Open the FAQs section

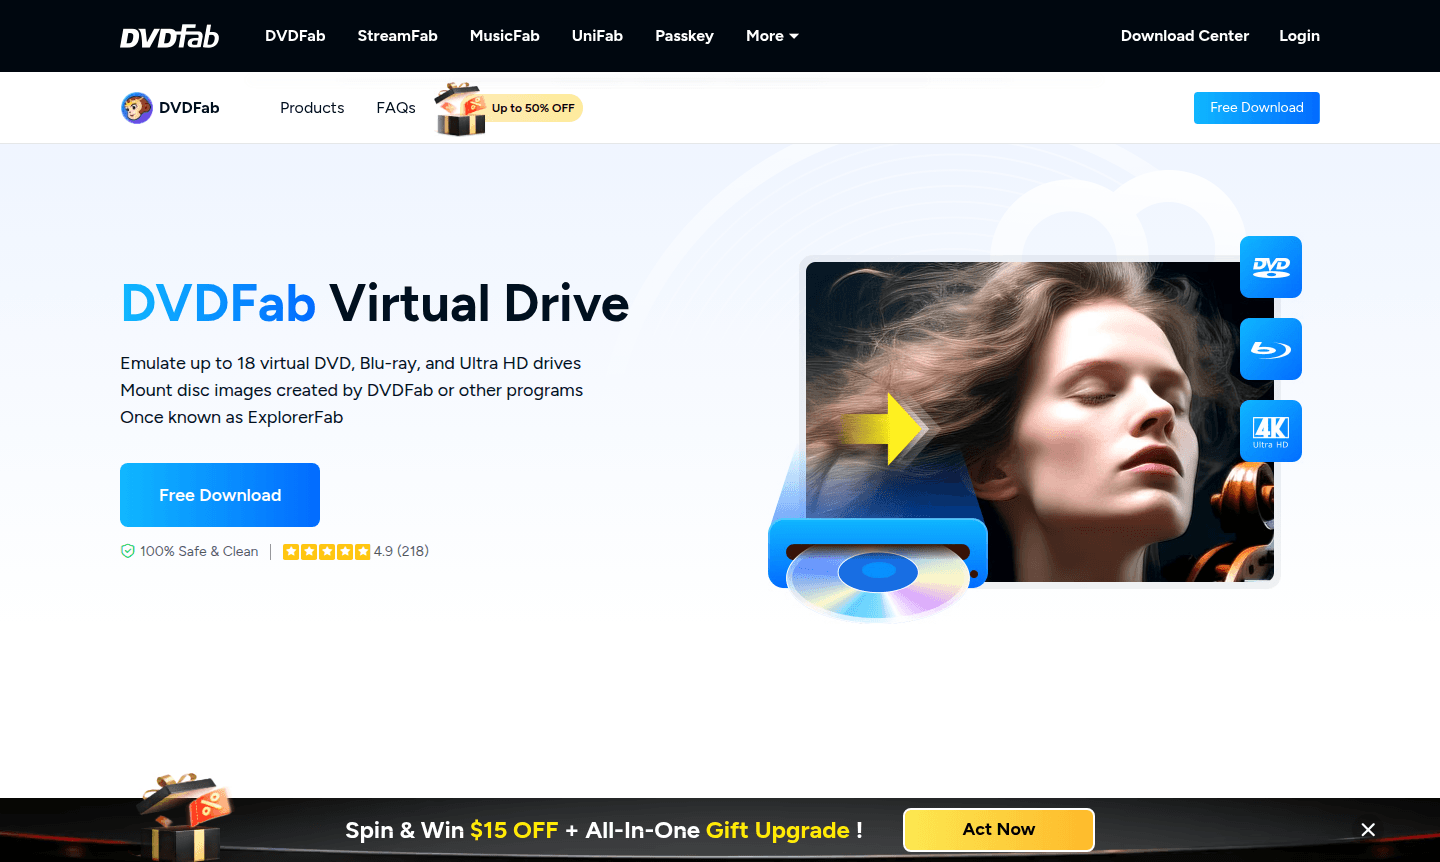(396, 107)
